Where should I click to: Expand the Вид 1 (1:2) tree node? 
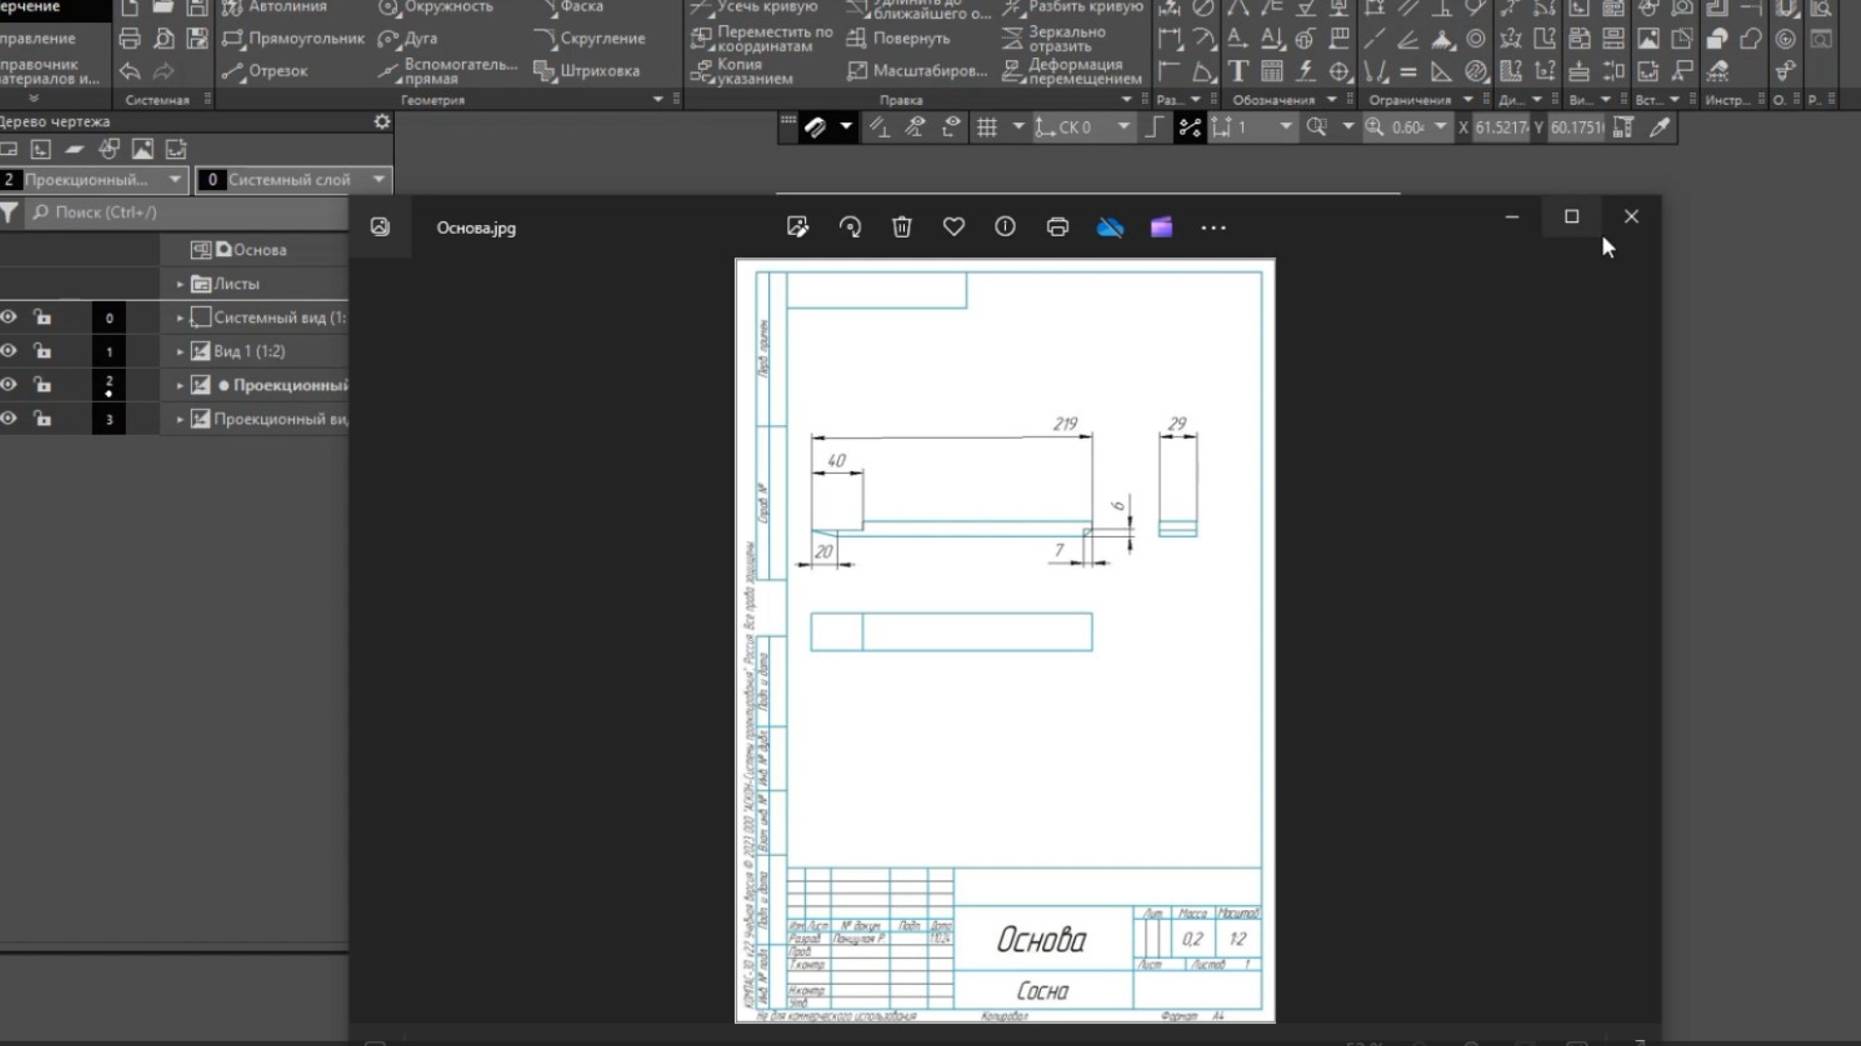(x=180, y=352)
